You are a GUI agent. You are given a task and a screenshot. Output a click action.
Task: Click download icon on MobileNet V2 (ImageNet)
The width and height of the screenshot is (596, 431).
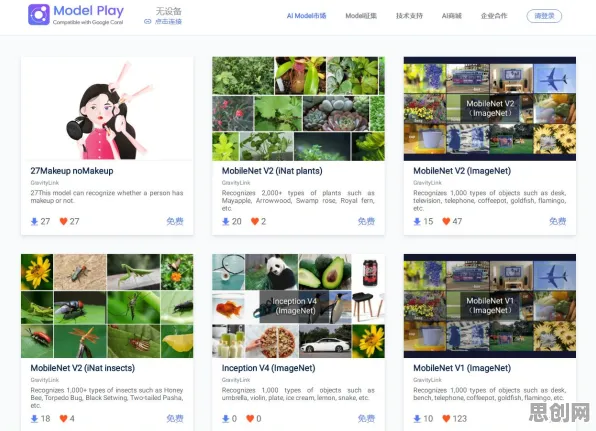(x=417, y=221)
